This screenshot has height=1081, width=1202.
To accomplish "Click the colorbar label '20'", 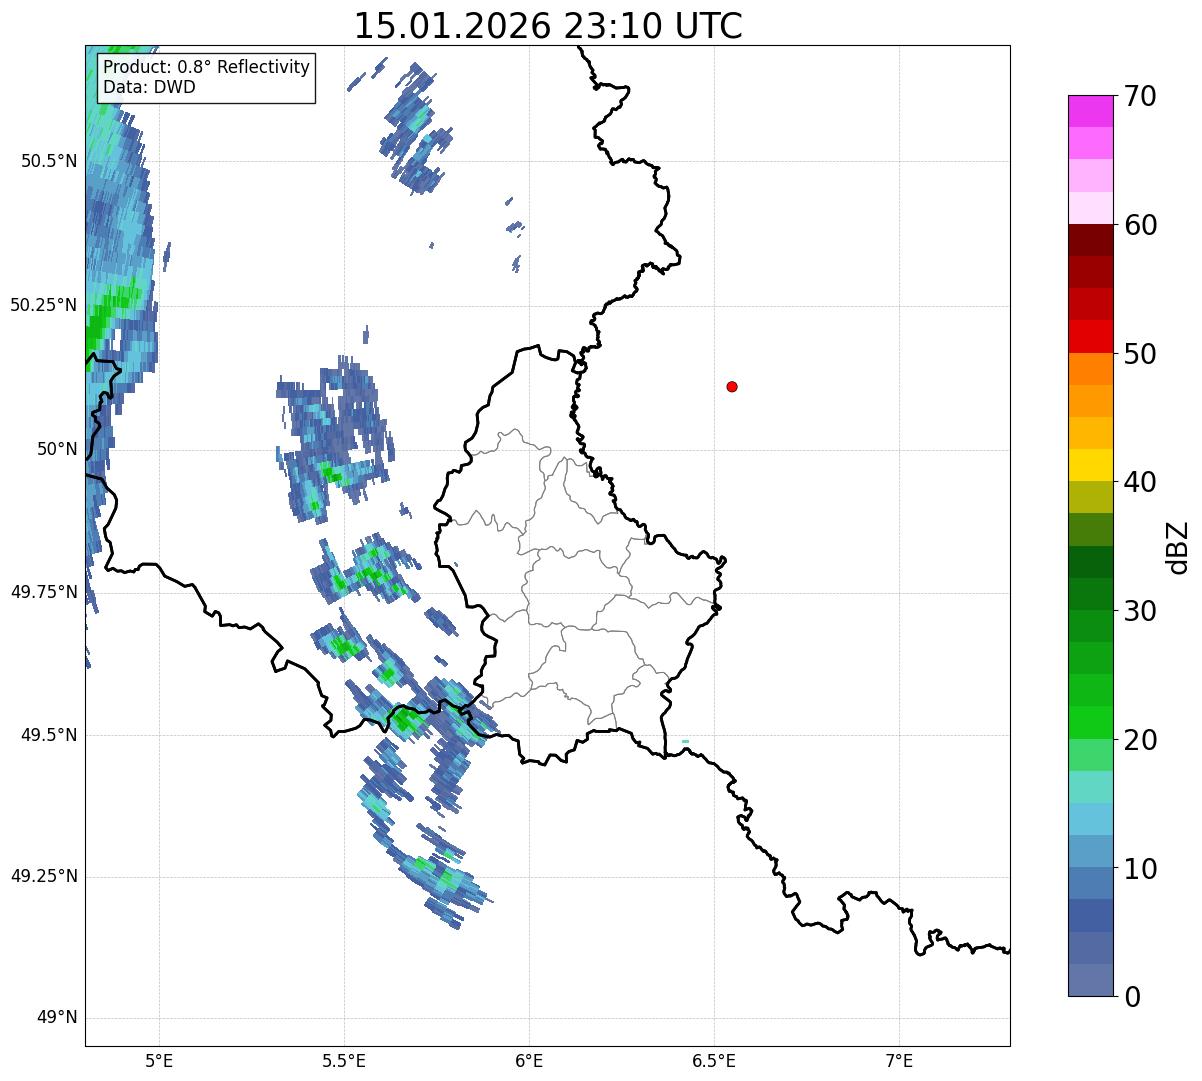I will point(1140,740).
